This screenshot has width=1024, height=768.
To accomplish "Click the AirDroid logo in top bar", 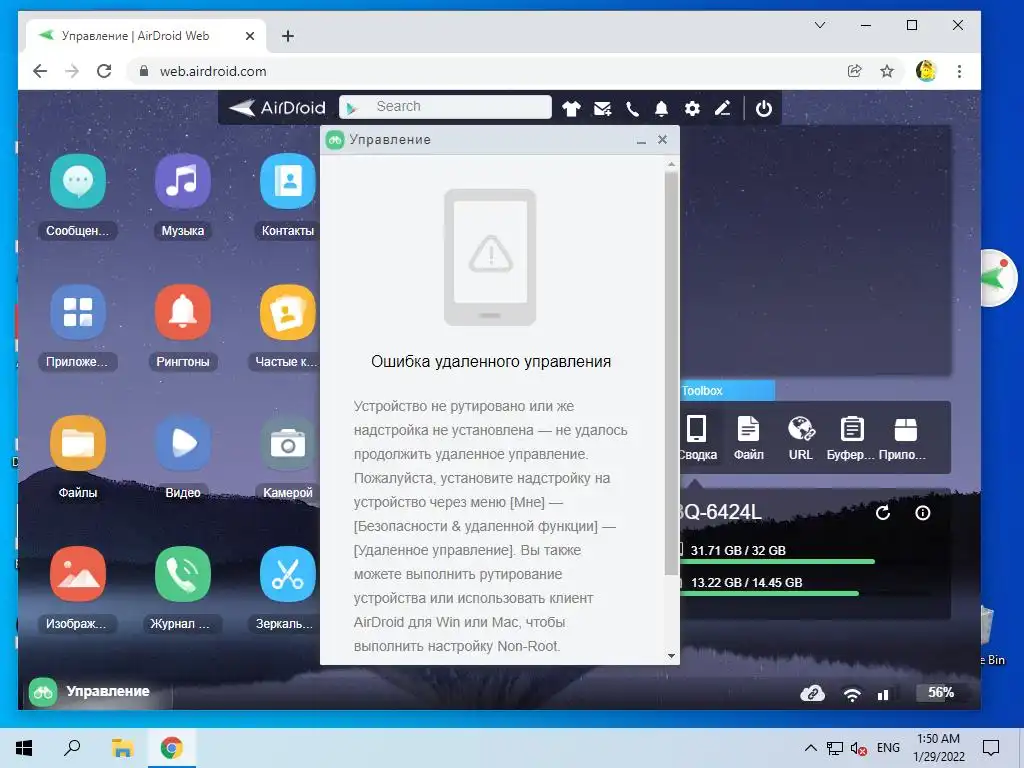I will (277, 108).
